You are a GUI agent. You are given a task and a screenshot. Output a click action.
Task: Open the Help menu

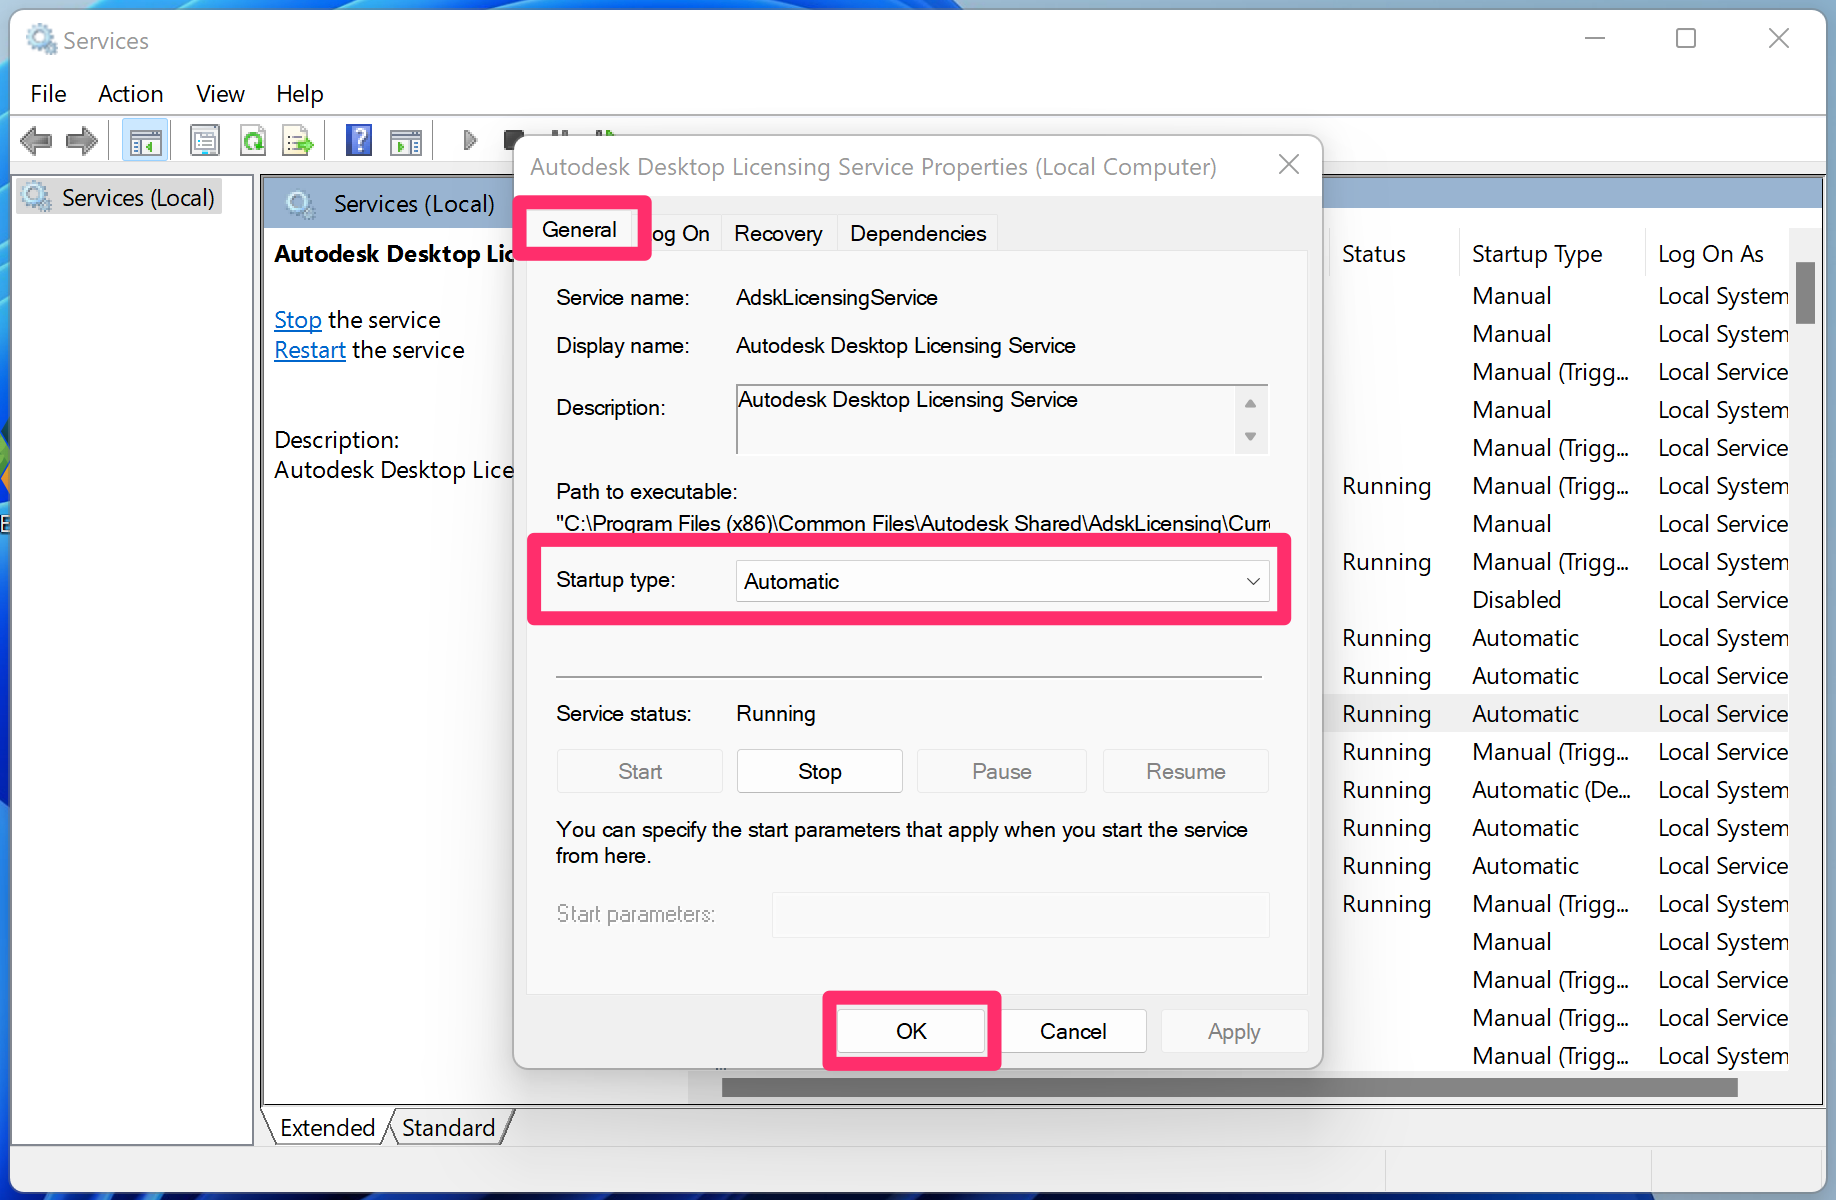click(299, 94)
